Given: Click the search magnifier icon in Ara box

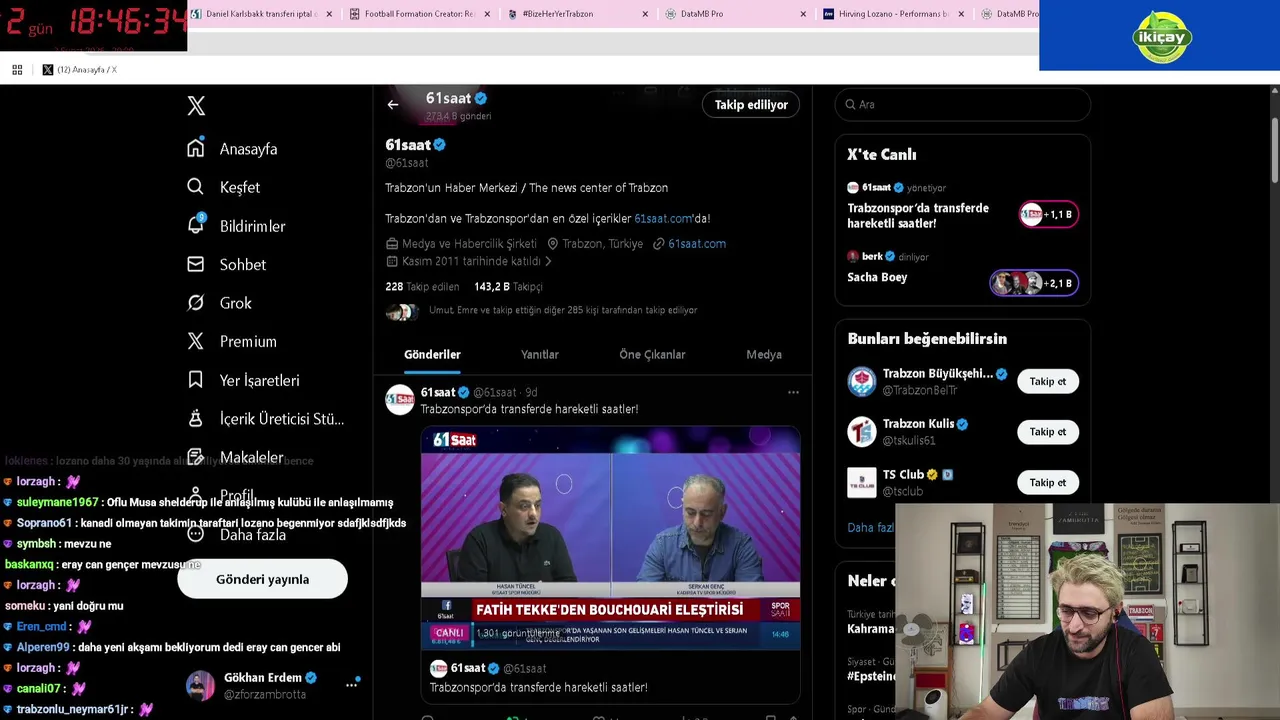Looking at the screenshot, I should [850, 104].
